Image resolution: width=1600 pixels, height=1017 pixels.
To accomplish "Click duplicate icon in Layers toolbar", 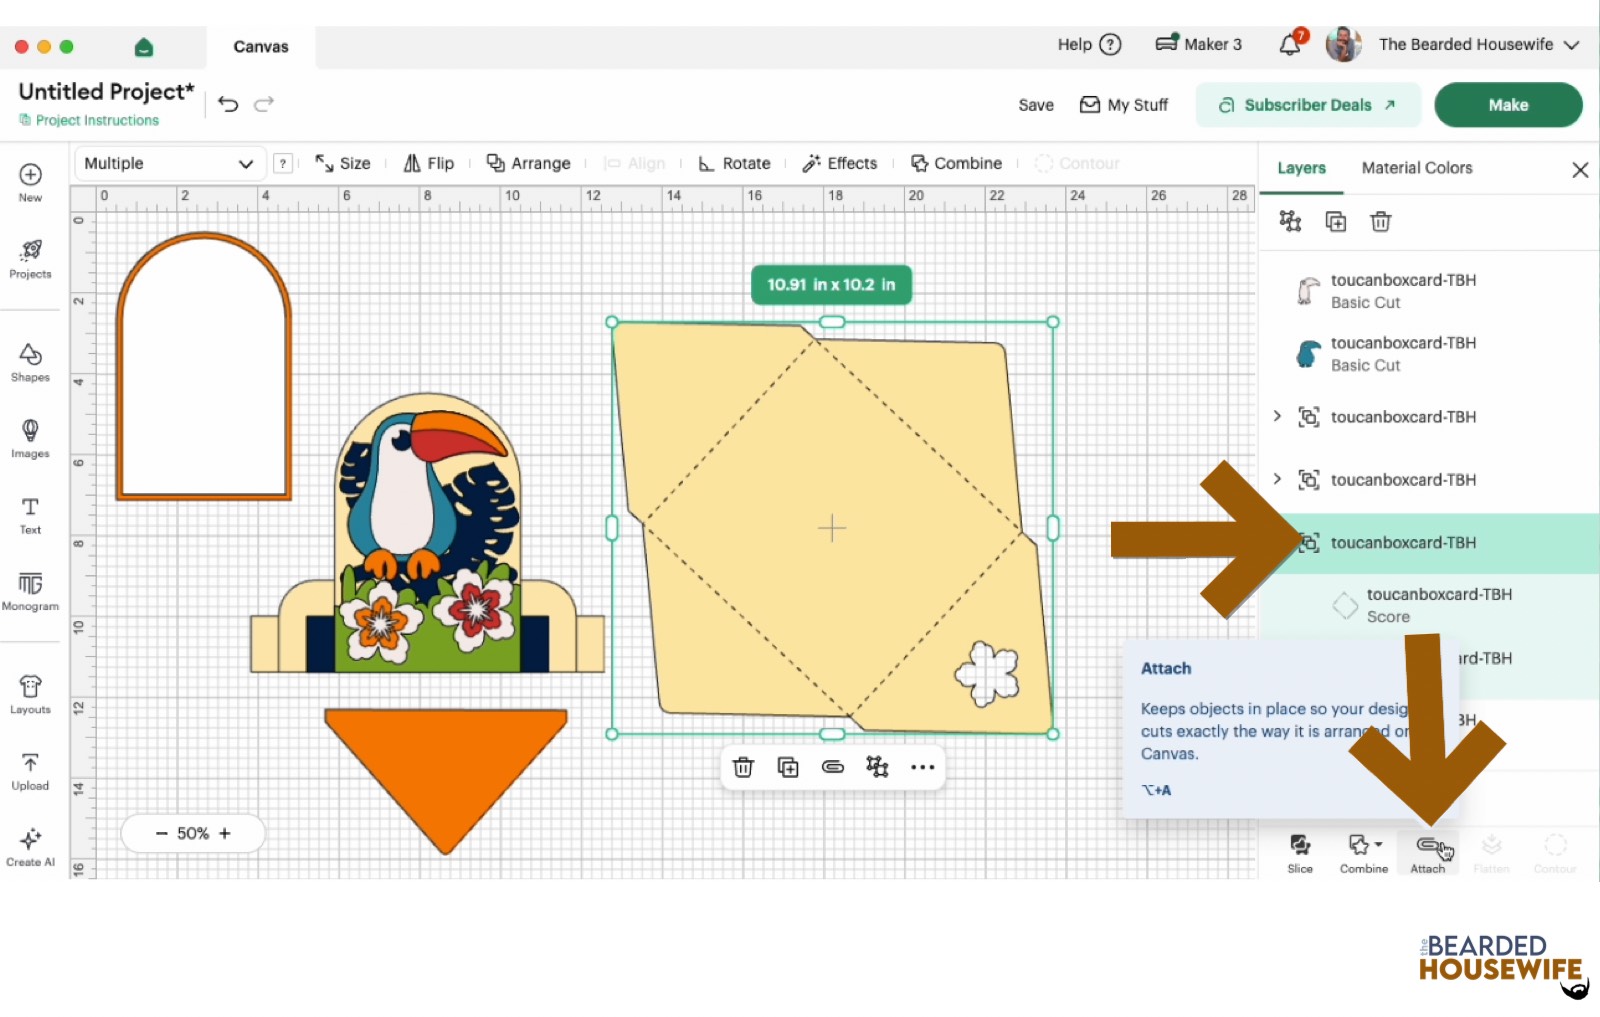I will point(1336,221).
